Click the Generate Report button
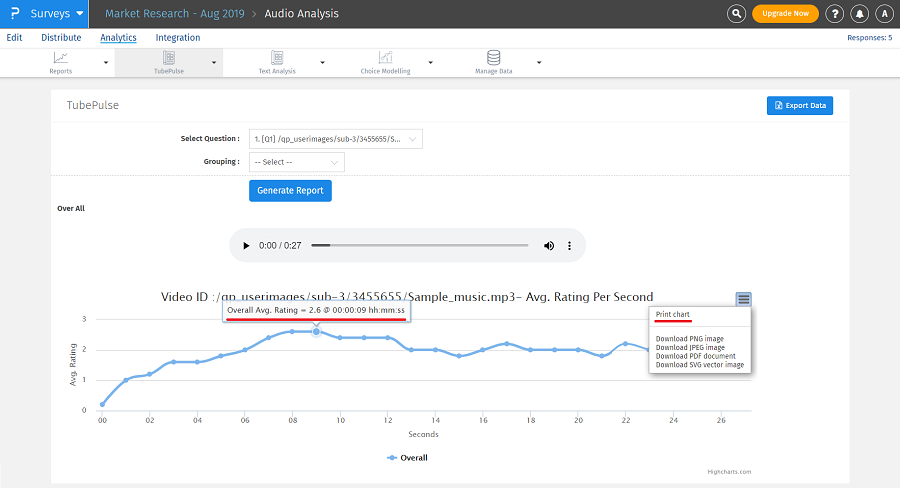The height and width of the screenshot is (488, 900). (x=290, y=190)
